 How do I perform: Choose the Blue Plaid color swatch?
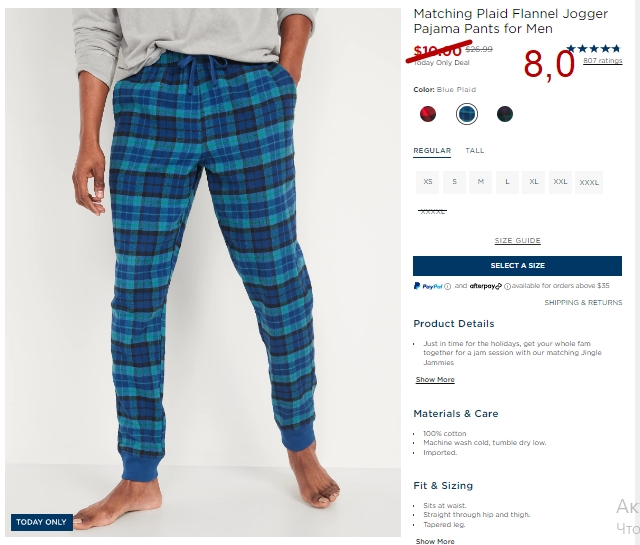(467, 114)
